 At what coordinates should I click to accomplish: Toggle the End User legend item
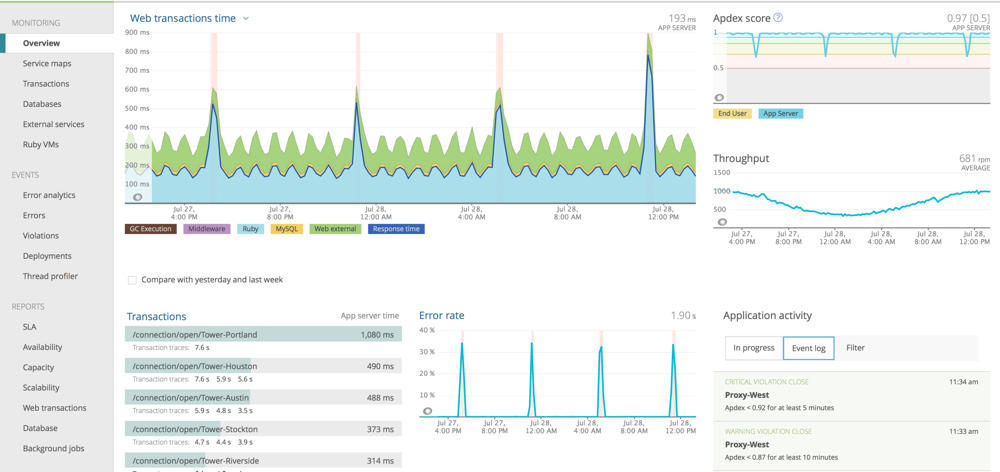732,114
